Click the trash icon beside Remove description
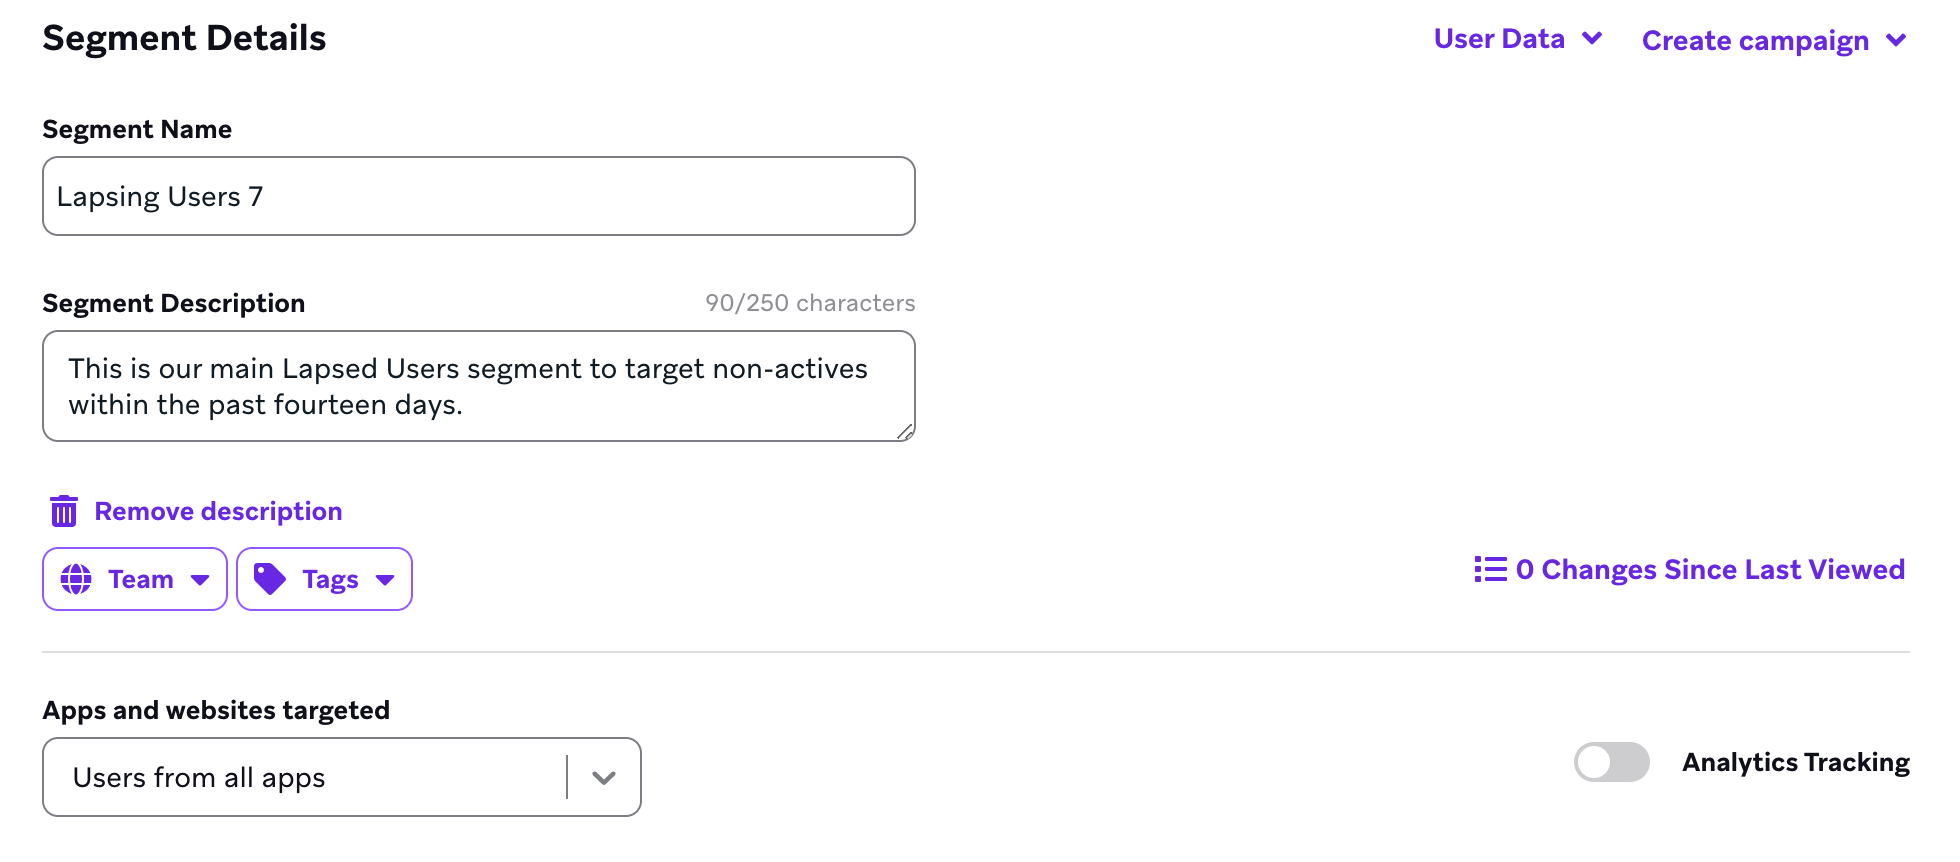 (64, 511)
